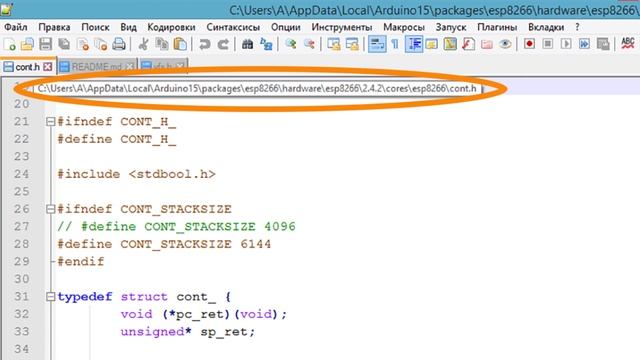Click the Paste clipboard icon
Viewport: 640px width, 360px height.
(x=180, y=44)
